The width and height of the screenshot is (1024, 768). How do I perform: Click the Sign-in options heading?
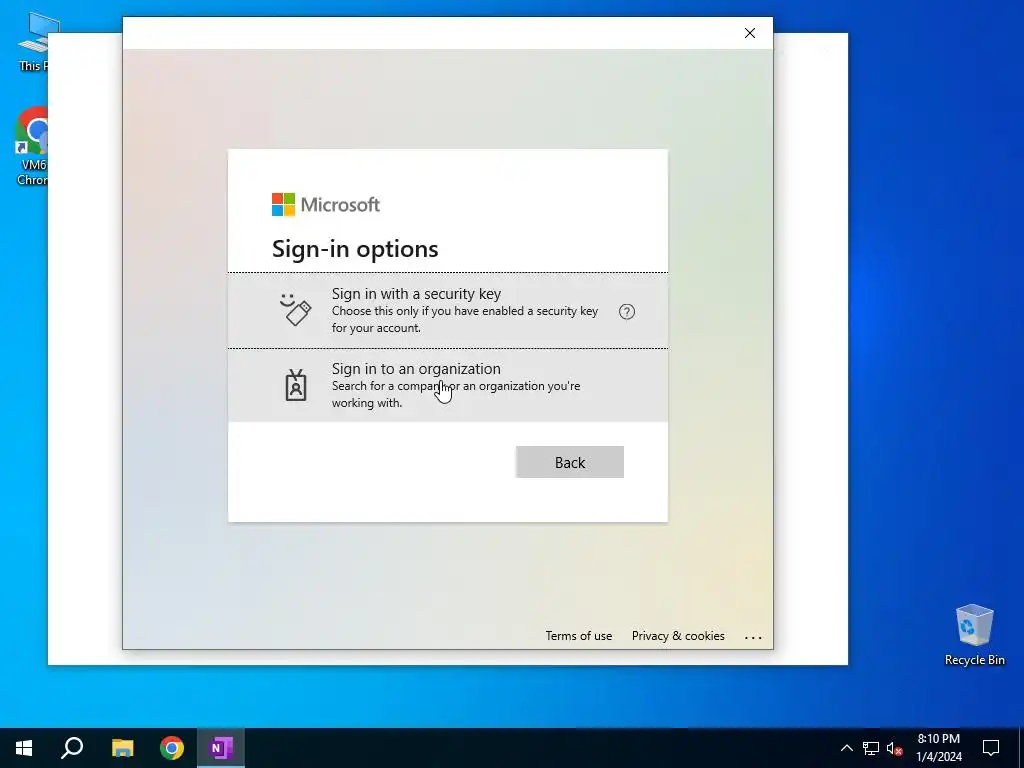coord(355,249)
